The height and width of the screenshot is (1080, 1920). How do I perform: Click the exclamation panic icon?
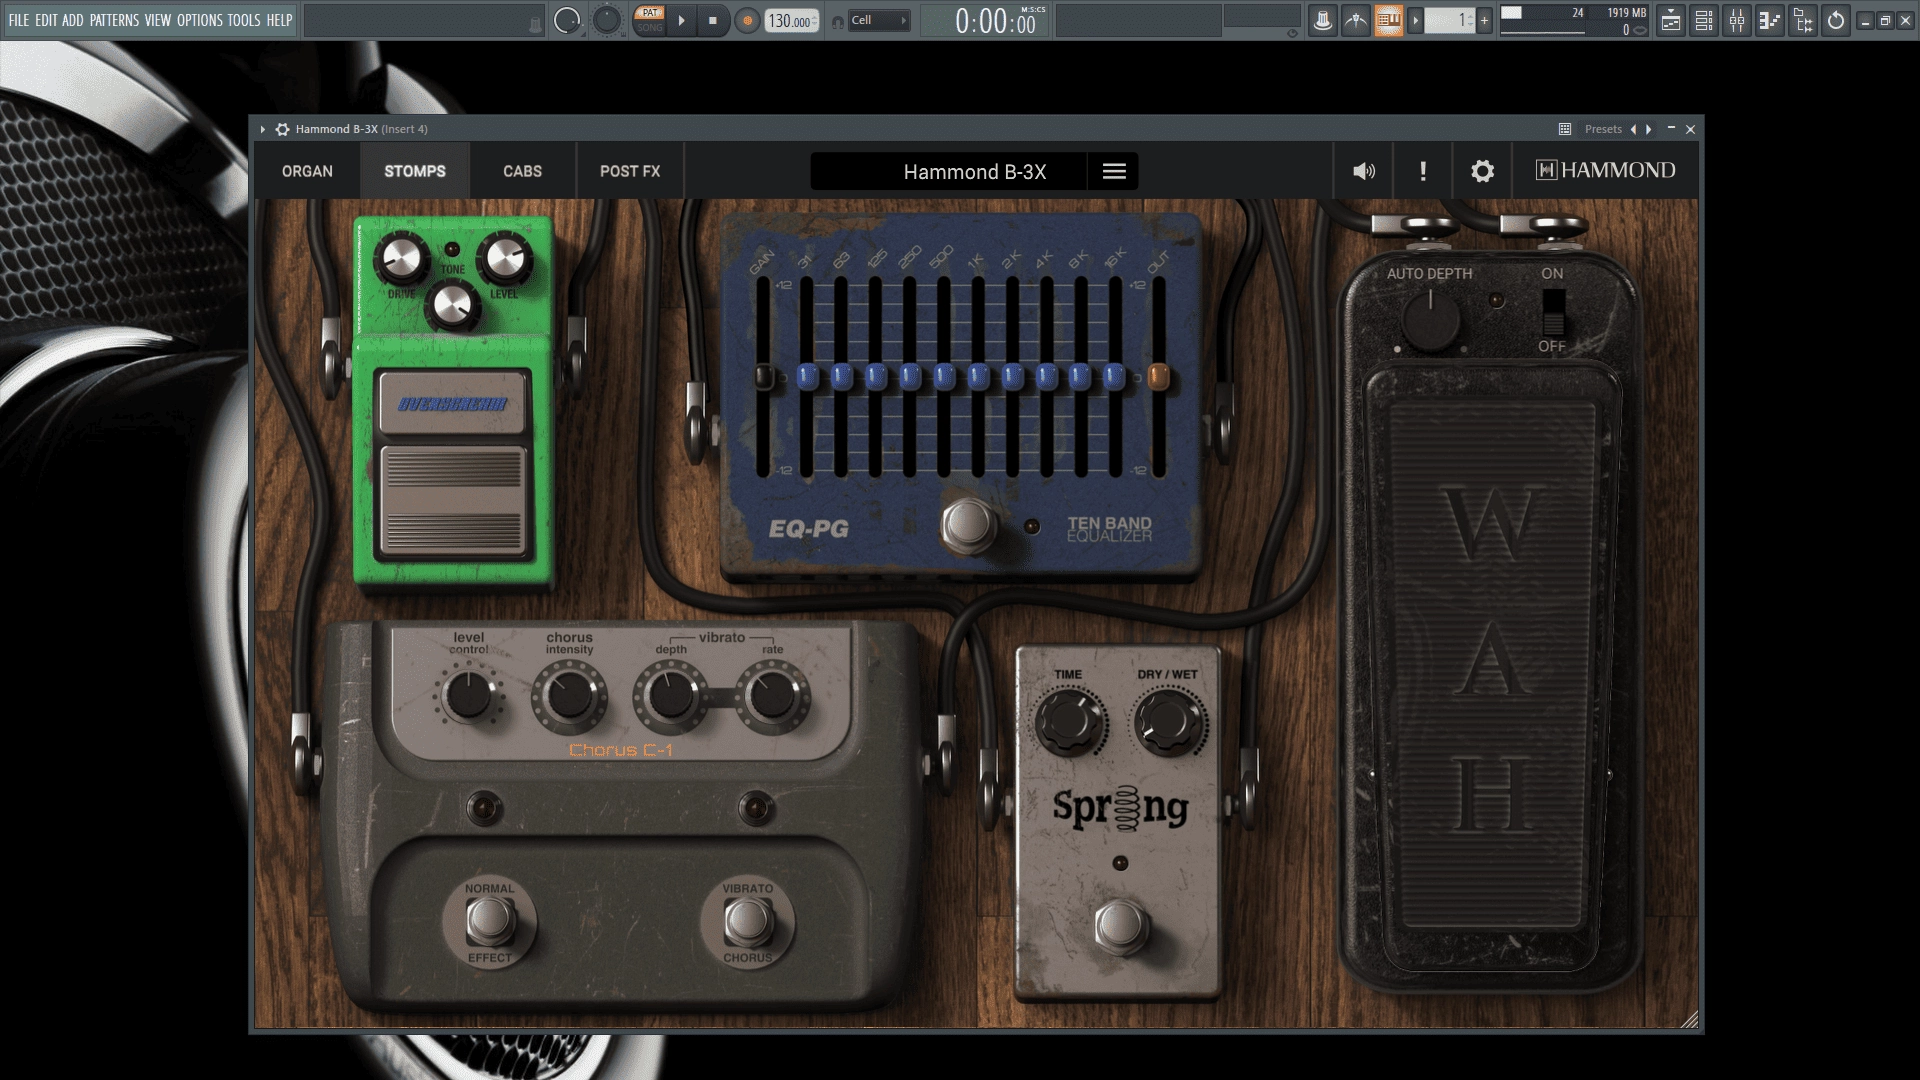tap(1423, 171)
